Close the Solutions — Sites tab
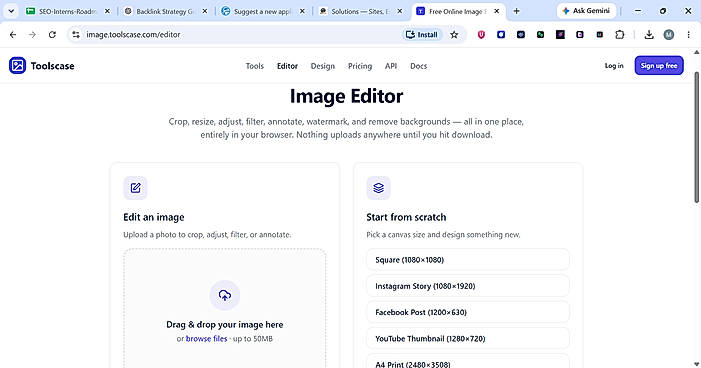This screenshot has height=368, width=701. [400, 11]
